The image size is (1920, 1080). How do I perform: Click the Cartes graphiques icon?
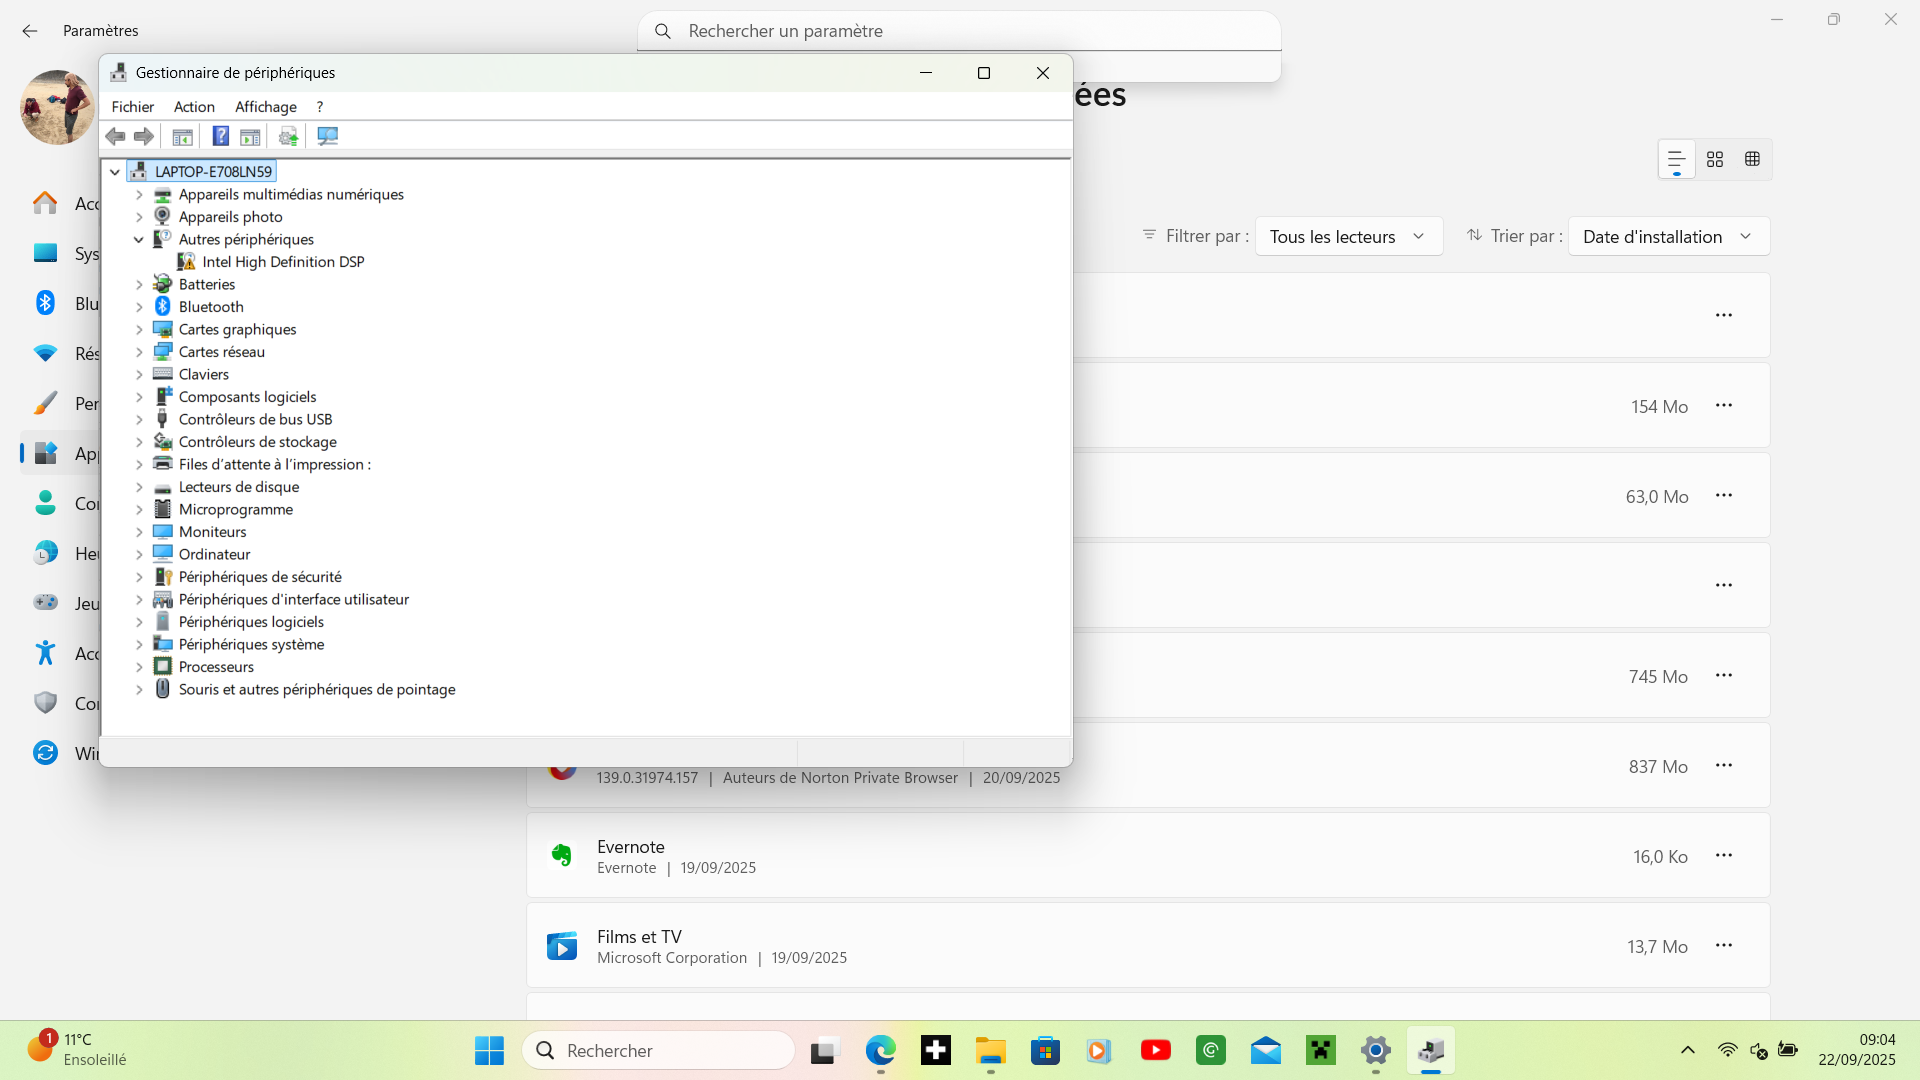pyautogui.click(x=163, y=329)
